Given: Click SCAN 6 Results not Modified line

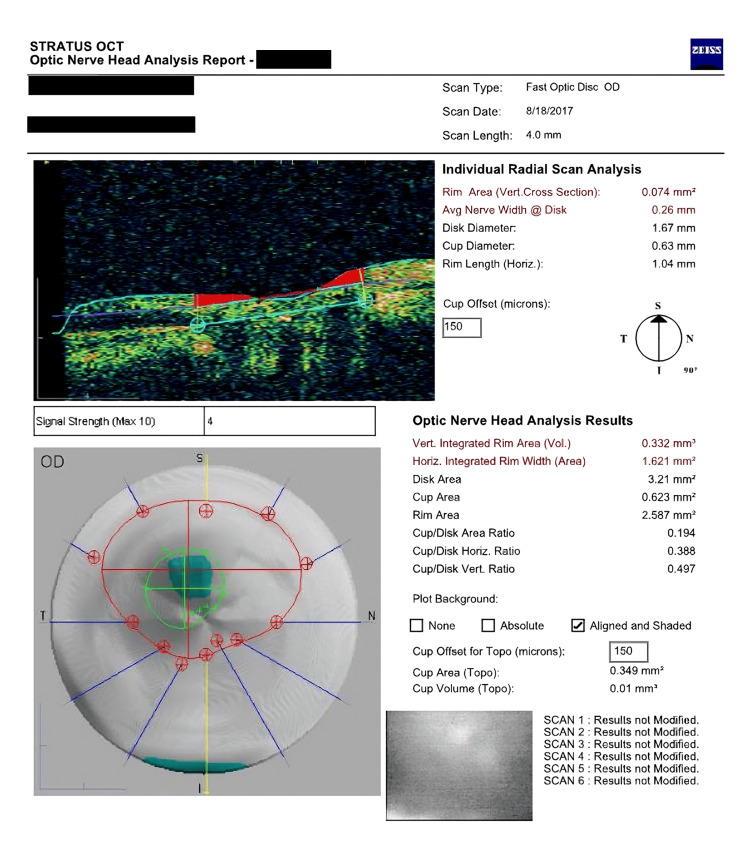Looking at the screenshot, I should click(621, 781).
